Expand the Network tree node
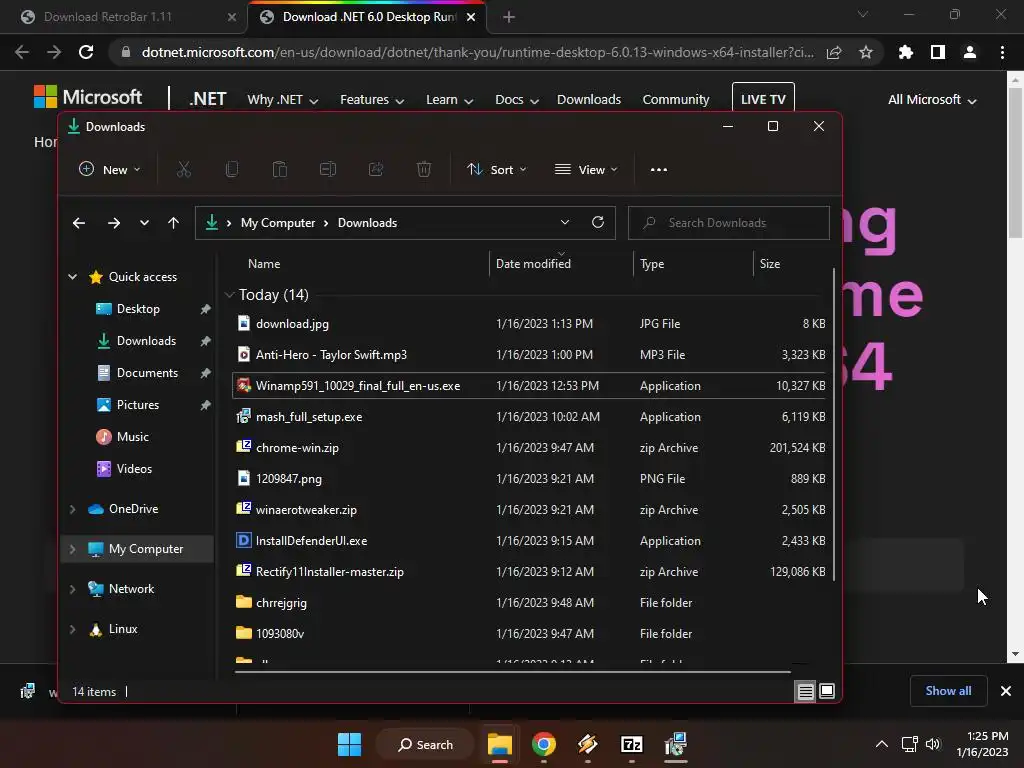Image resolution: width=1024 pixels, height=768 pixels. [72, 589]
